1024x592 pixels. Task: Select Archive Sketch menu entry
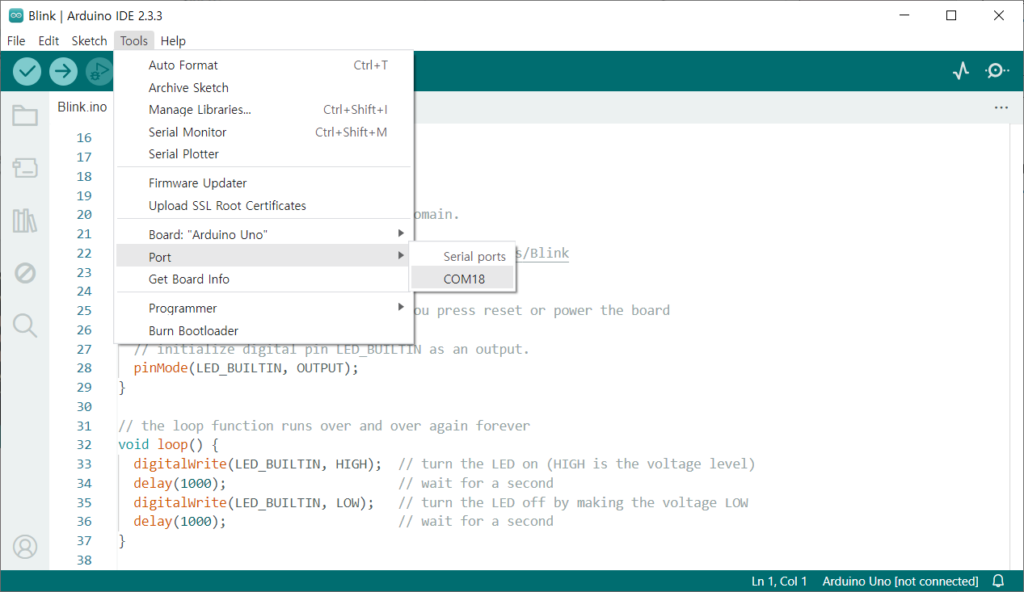264,88
